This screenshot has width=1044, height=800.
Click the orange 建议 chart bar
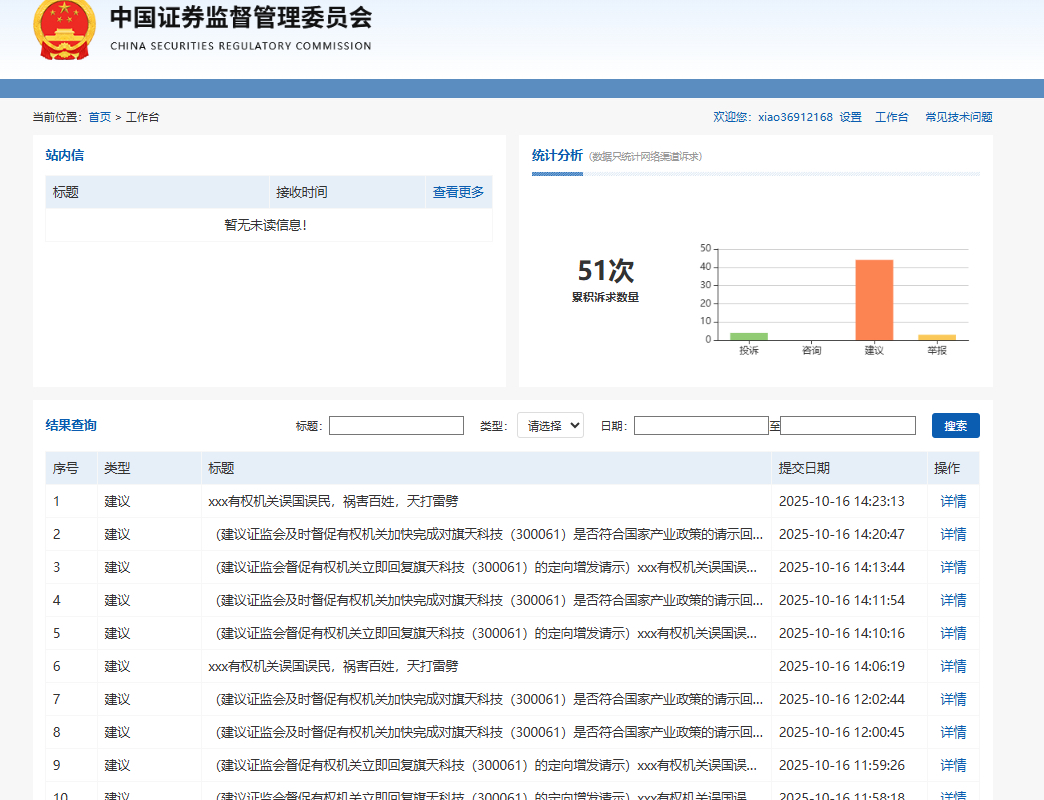[874, 299]
